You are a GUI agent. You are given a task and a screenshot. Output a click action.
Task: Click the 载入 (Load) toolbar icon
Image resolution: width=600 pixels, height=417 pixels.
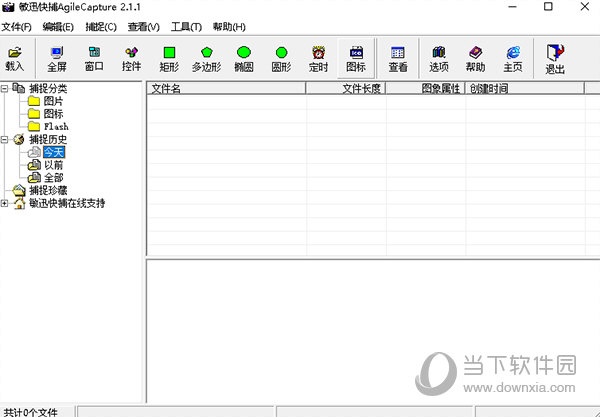[x=15, y=58]
